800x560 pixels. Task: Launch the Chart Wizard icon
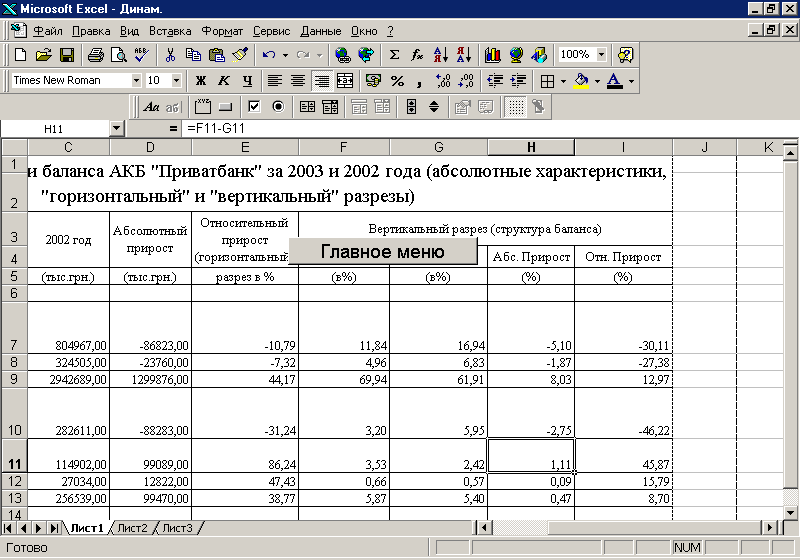point(492,55)
